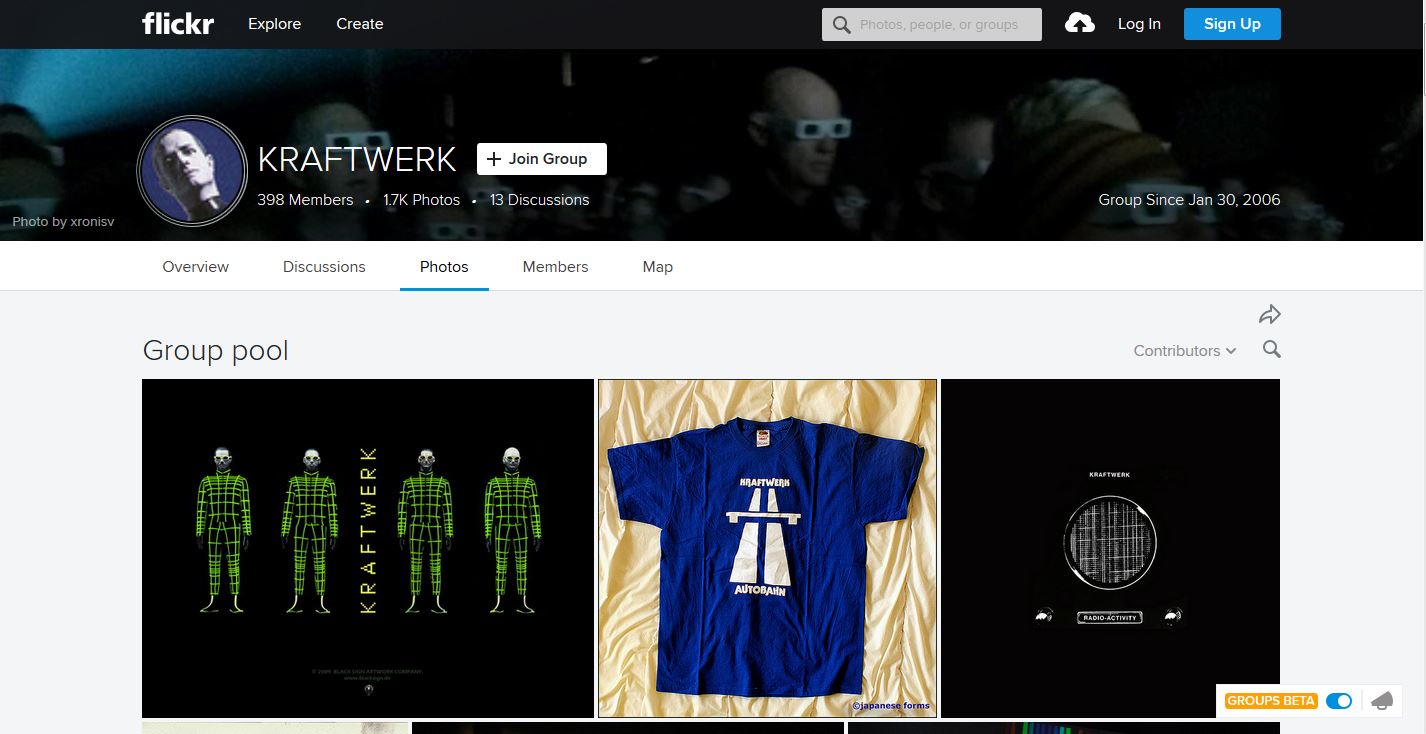This screenshot has height=734, width=1426.
Task: Click the Log In link
Action: (x=1139, y=24)
